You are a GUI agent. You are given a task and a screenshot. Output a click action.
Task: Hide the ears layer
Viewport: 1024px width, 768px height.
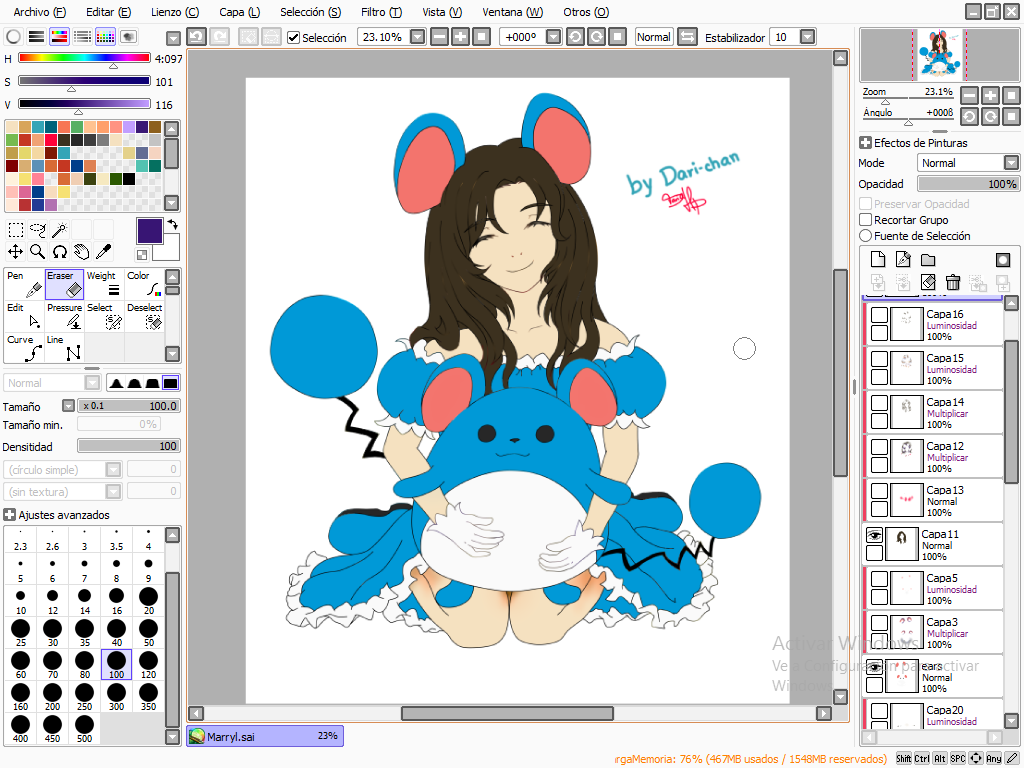tap(874, 667)
